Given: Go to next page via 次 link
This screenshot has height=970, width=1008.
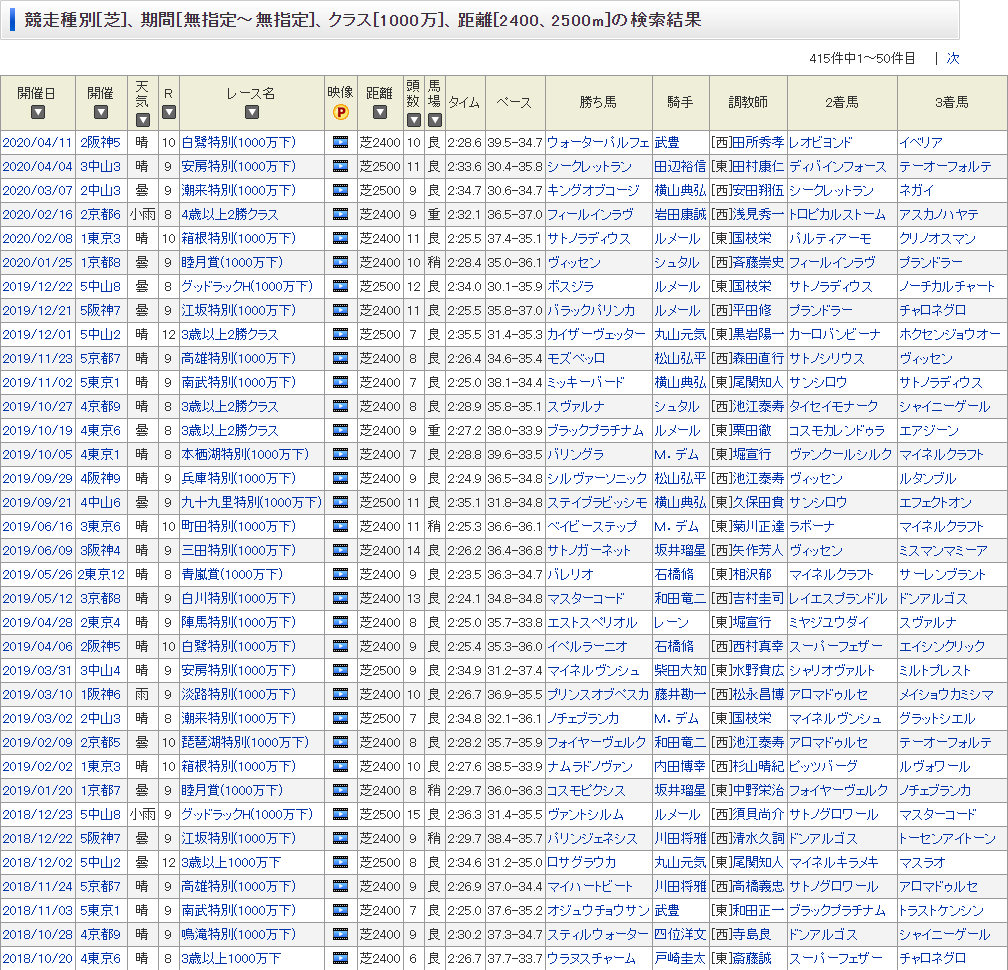Looking at the screenshot, I should point(953,58).
